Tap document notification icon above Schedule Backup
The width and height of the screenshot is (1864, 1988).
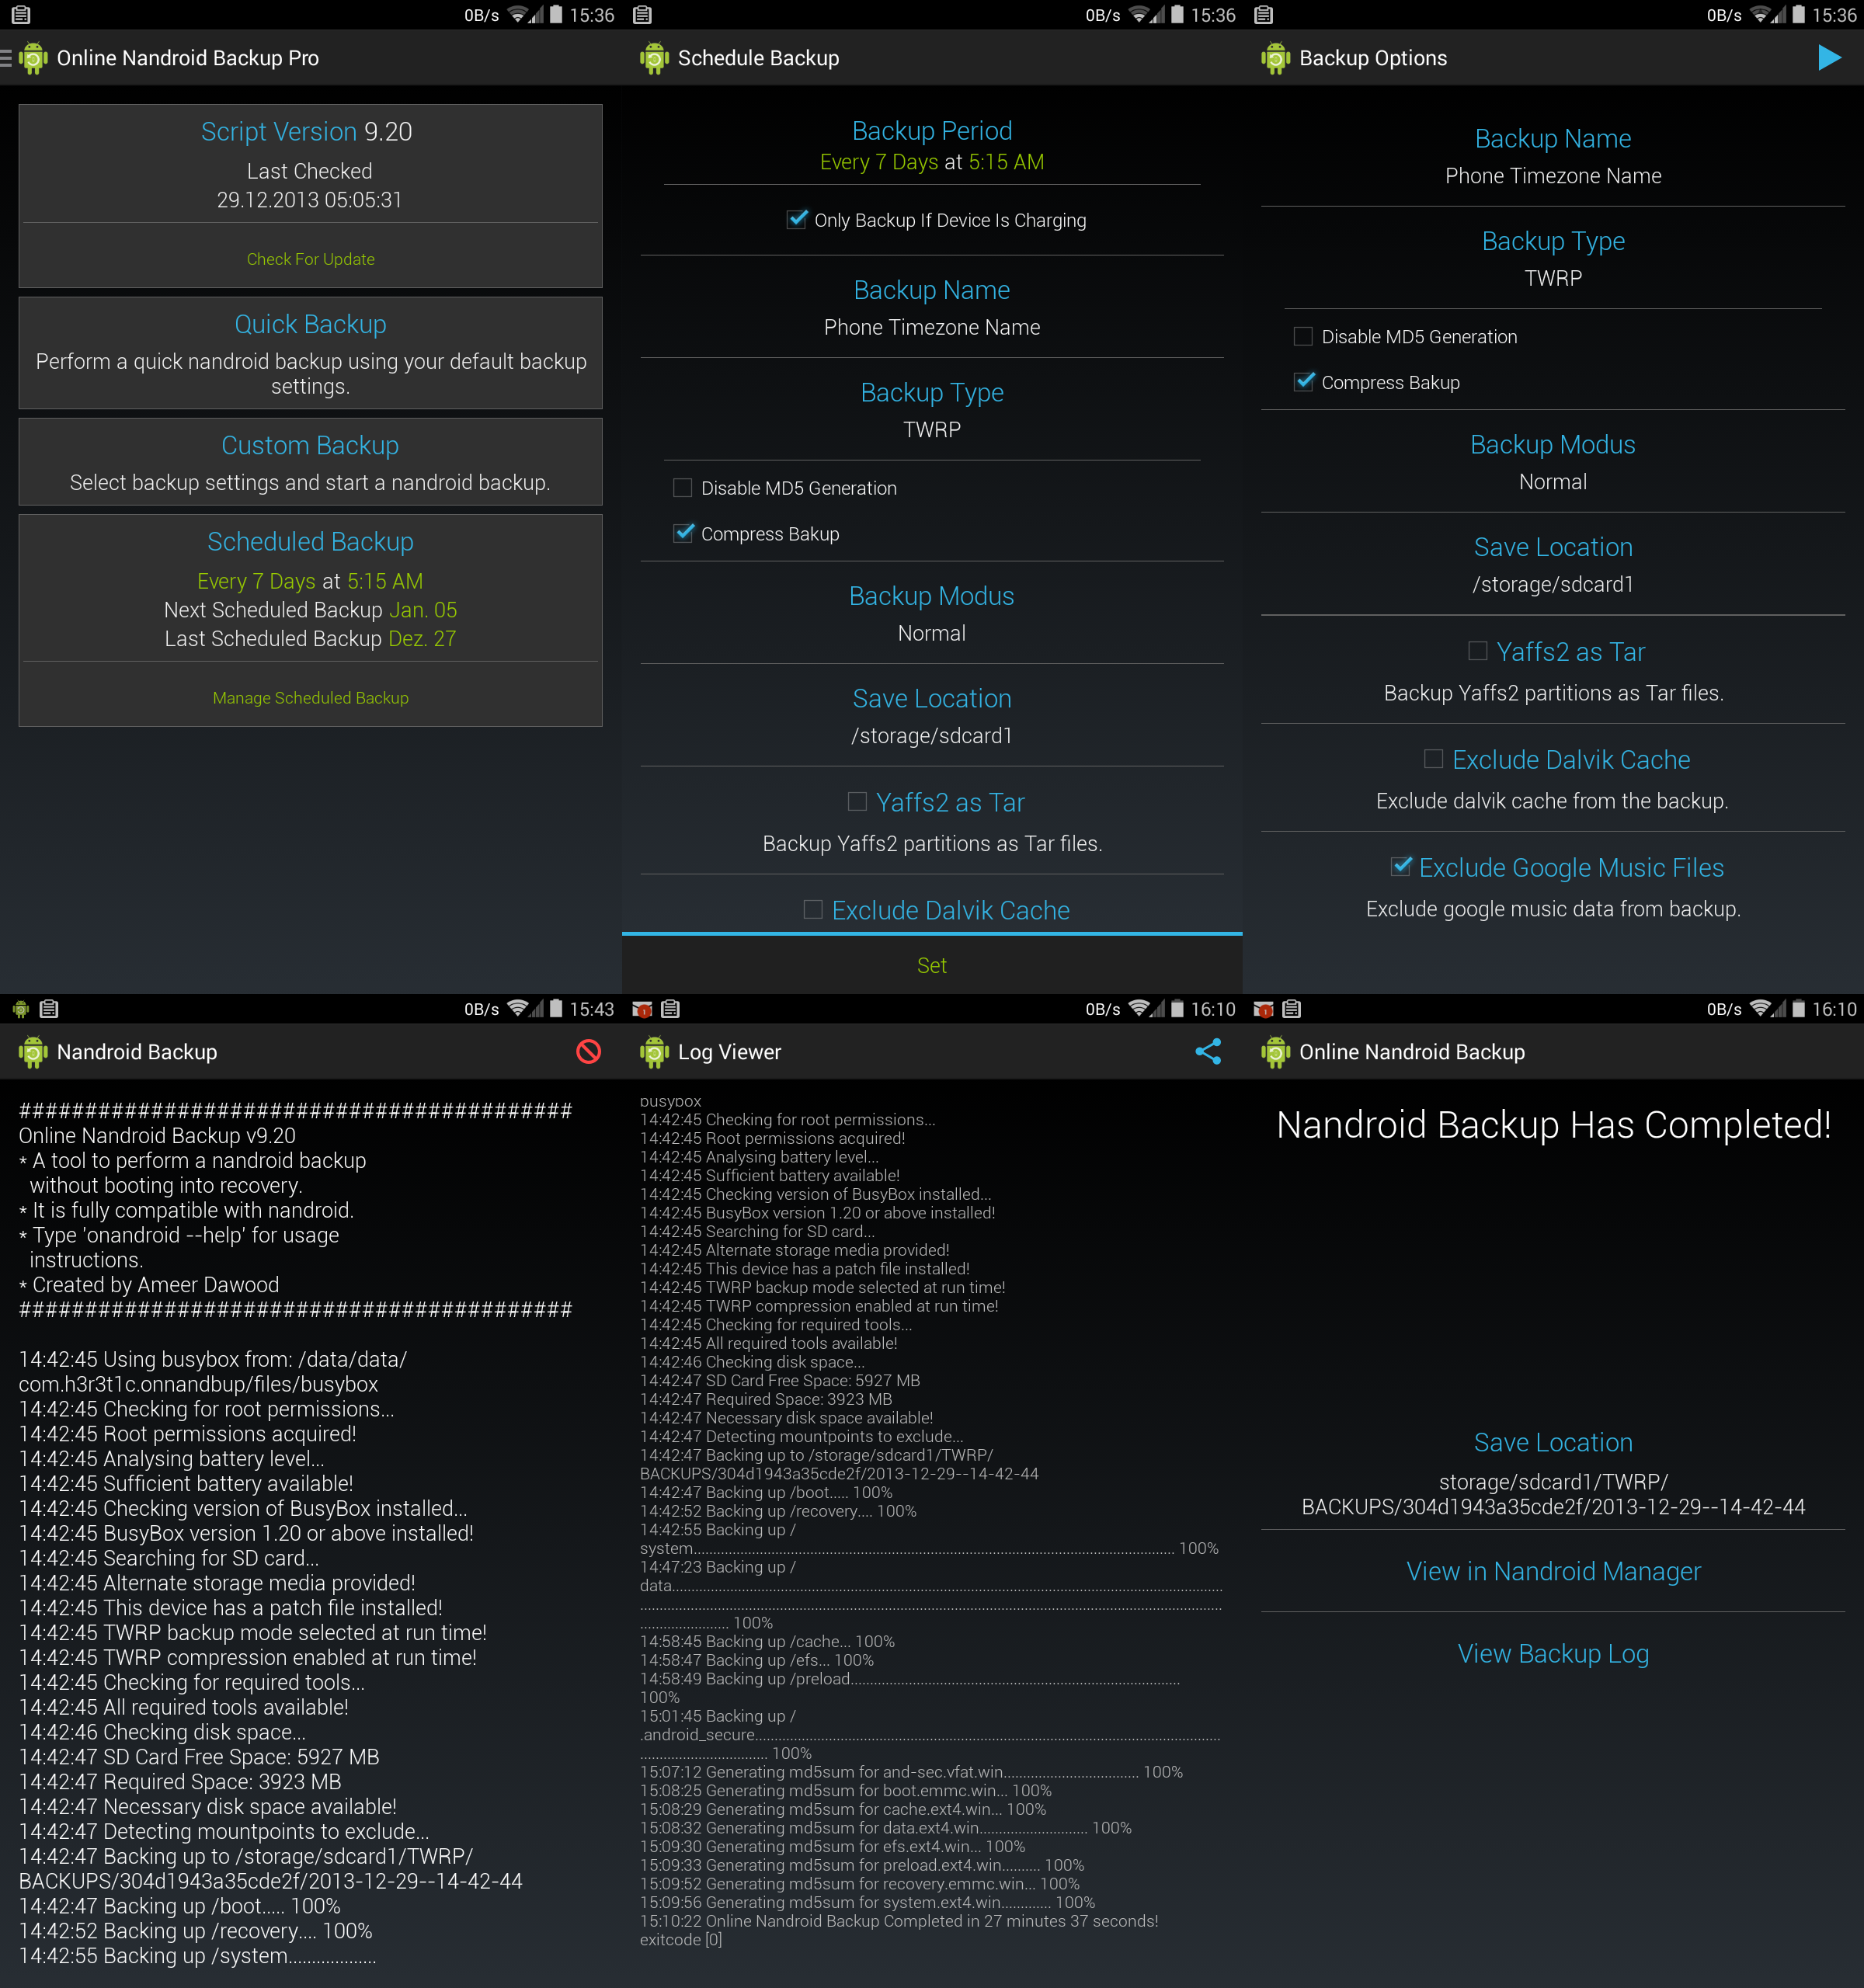coord(642,15)
